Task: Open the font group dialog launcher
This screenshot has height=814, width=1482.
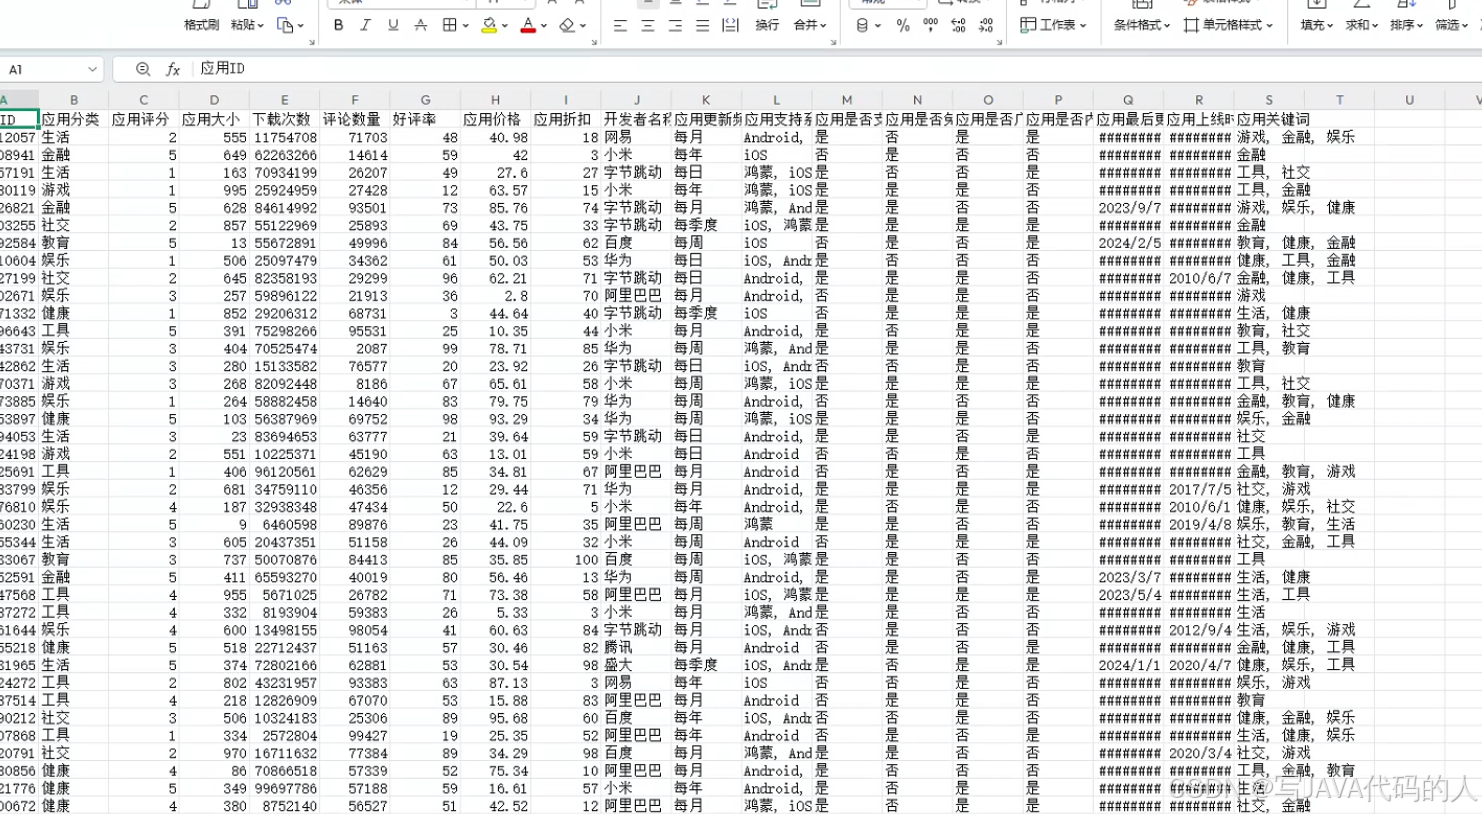Action: click(594, 42)
